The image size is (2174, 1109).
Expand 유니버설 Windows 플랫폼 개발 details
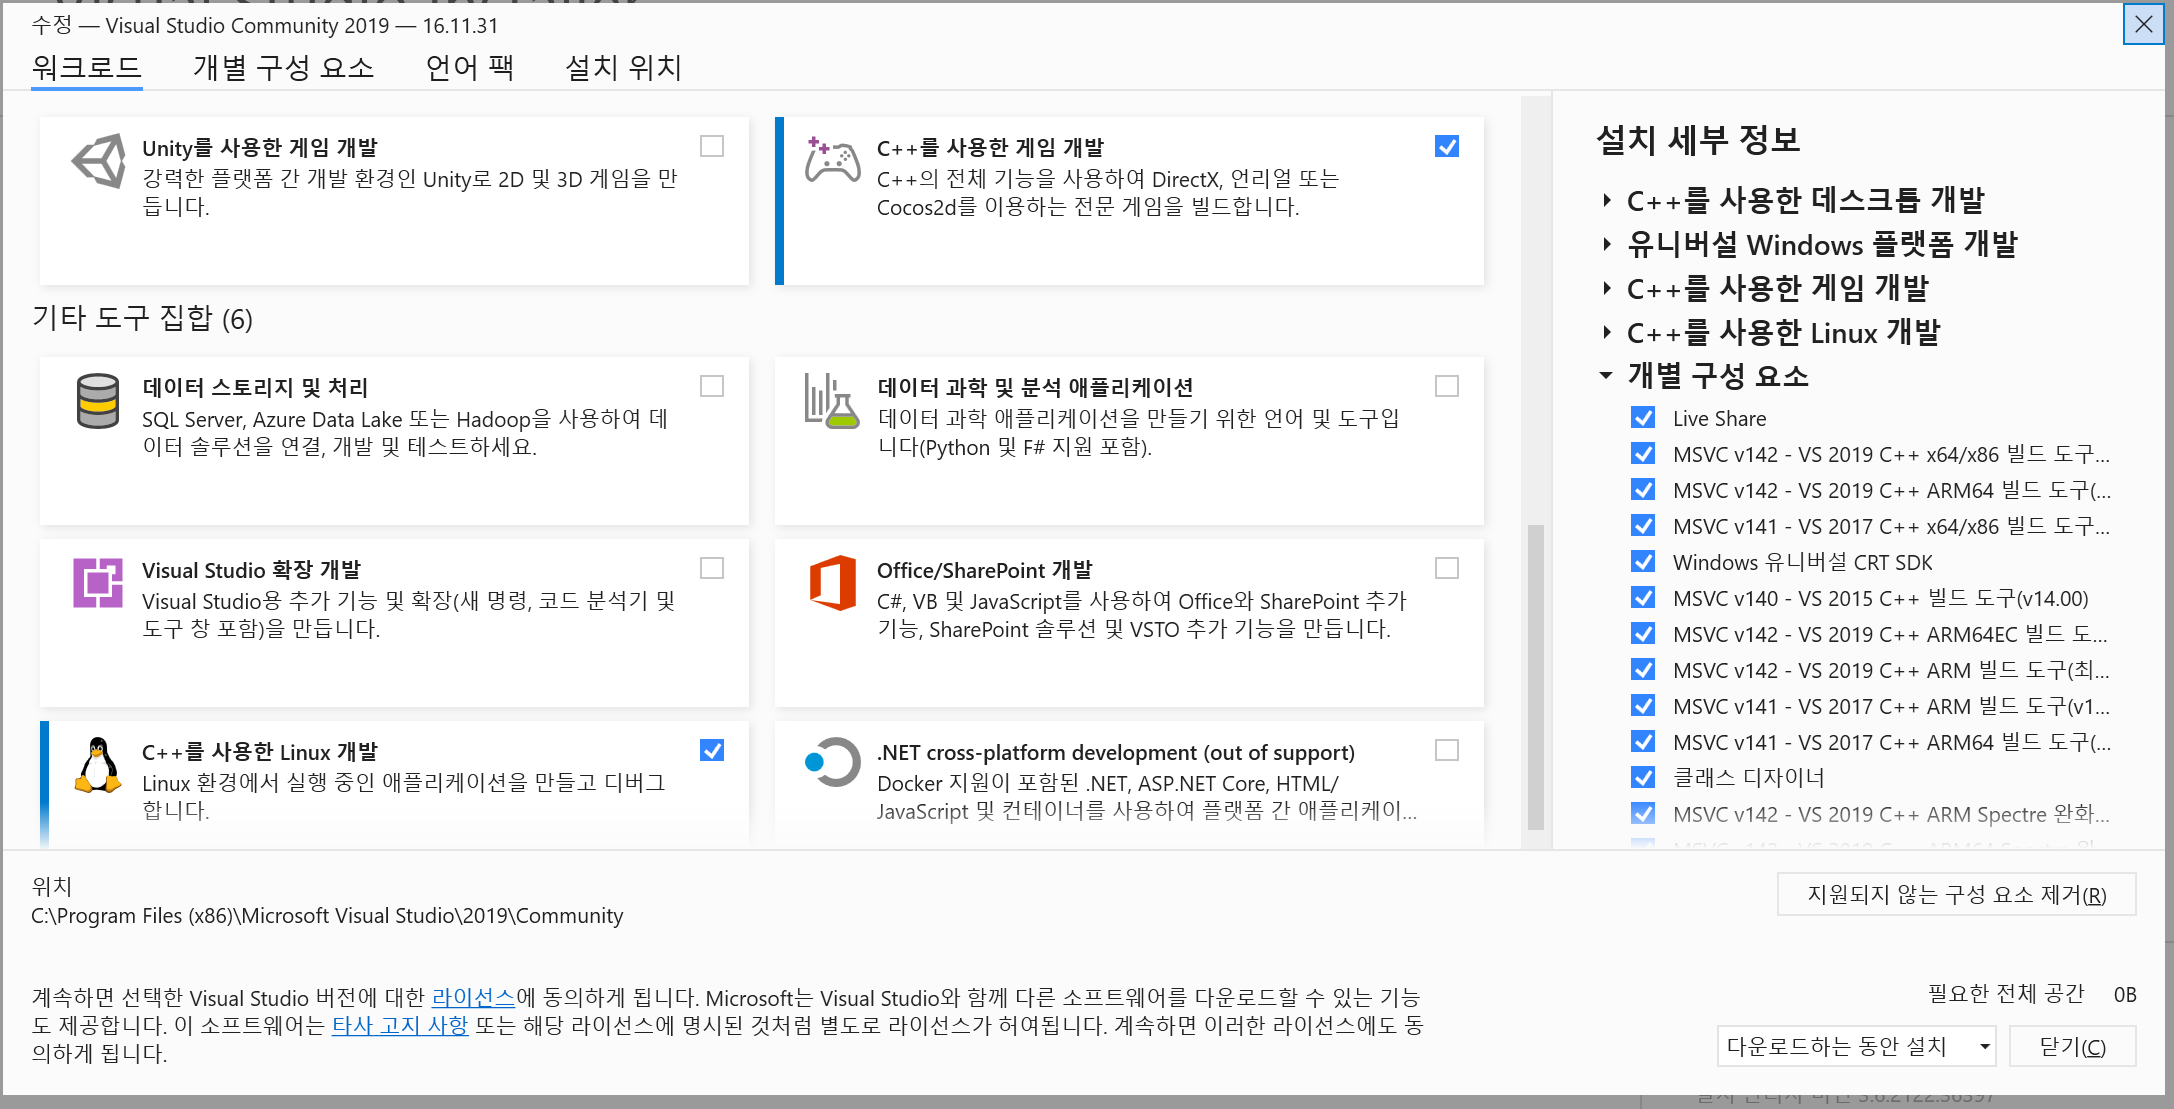pos(1606,244)
